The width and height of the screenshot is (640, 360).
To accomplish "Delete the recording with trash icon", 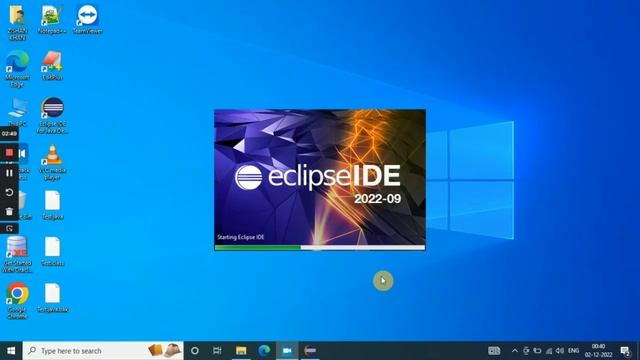I will pyautogui.click(x=9, y=211).
